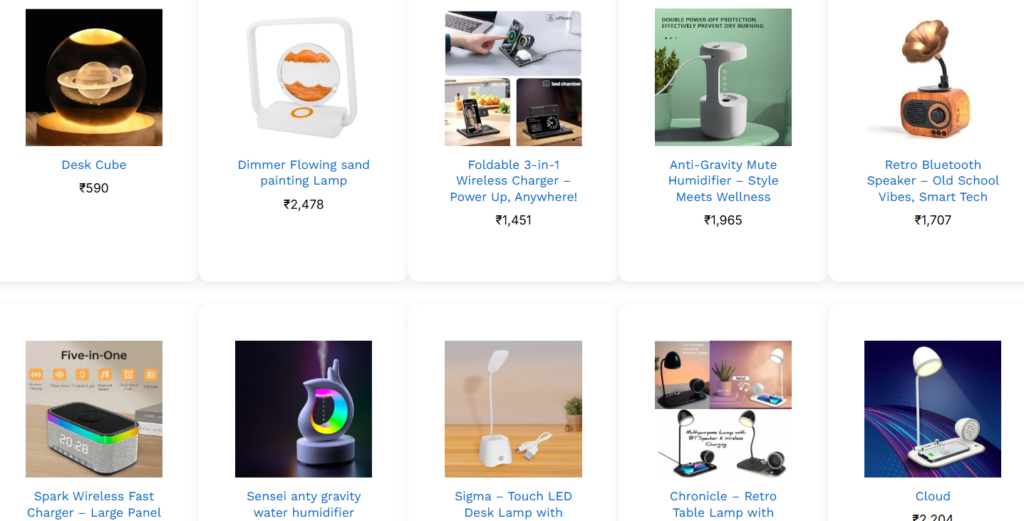Screen dimensions: 1024x521
Task: Open the Desk Cube product image
Action: 94,77
